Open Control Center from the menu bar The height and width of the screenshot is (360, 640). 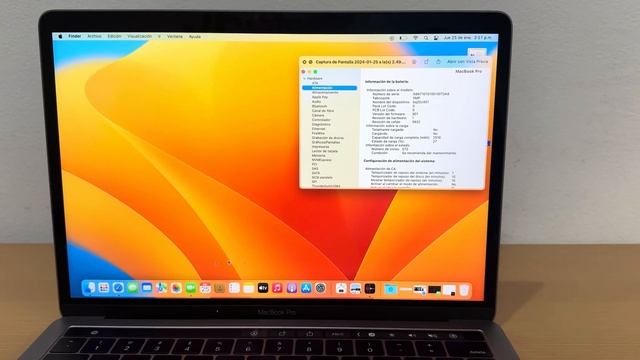(x=436, y=38)
